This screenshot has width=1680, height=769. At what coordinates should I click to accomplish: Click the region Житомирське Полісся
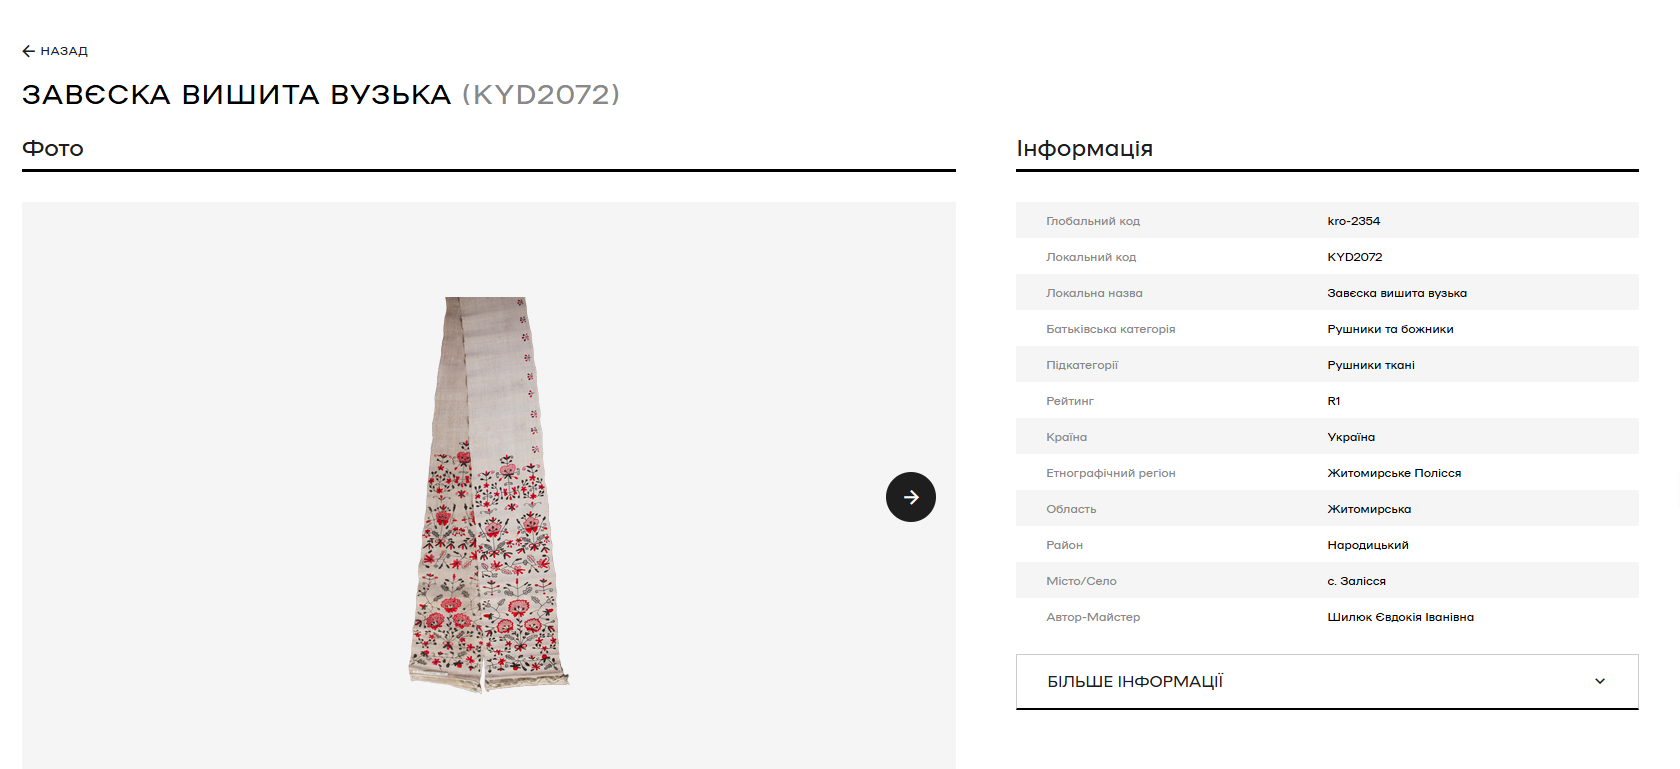click(1394, 473)
